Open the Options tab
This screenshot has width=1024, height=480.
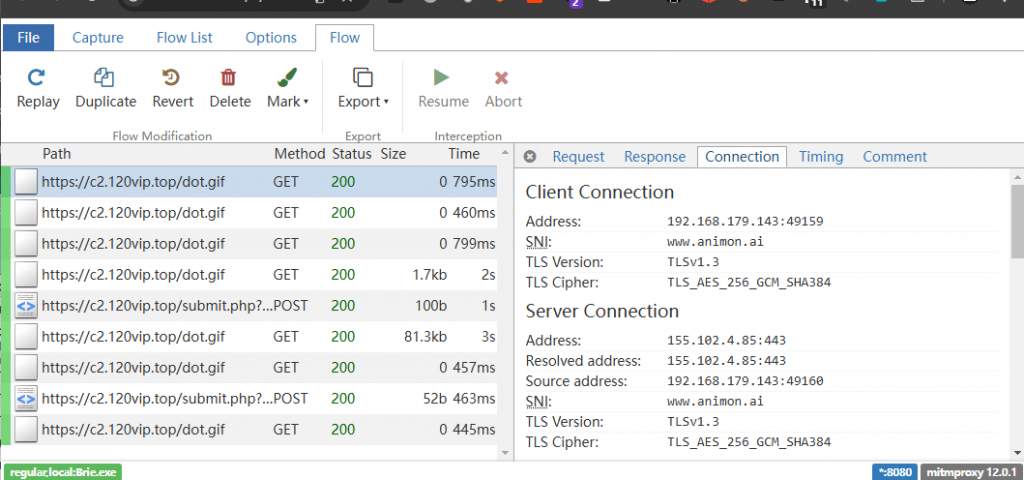(271, 38)
